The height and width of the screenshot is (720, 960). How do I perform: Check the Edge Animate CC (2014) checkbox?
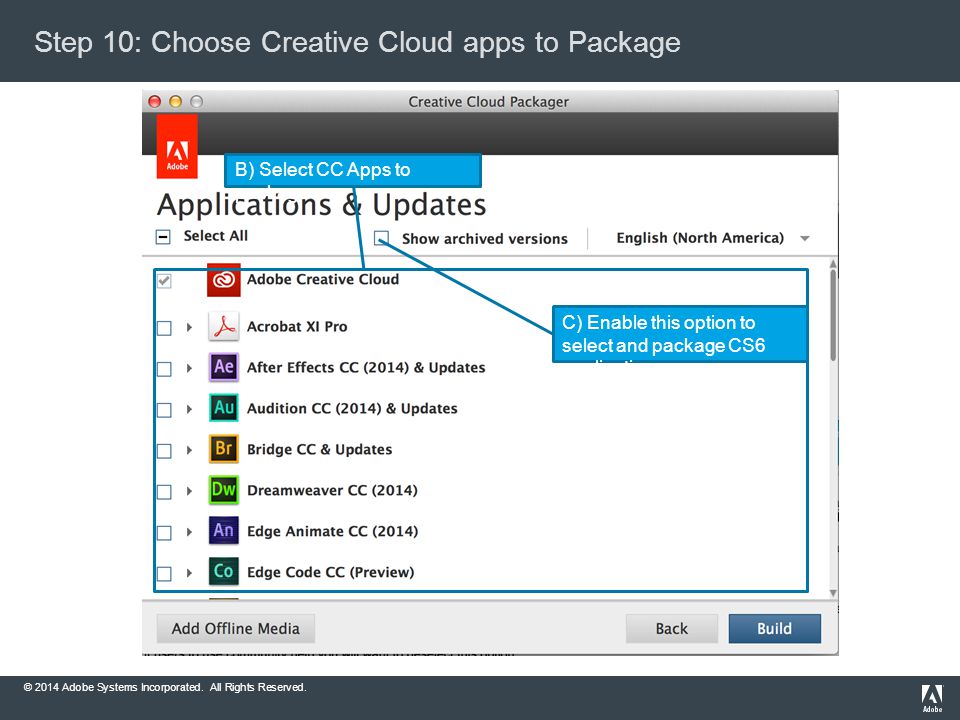tap(164, 533)
